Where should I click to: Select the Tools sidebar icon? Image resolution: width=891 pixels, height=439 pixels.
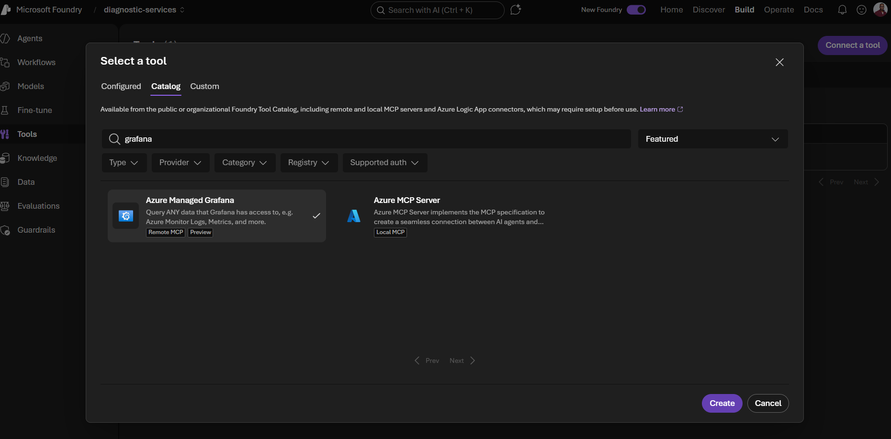[5, 135]
